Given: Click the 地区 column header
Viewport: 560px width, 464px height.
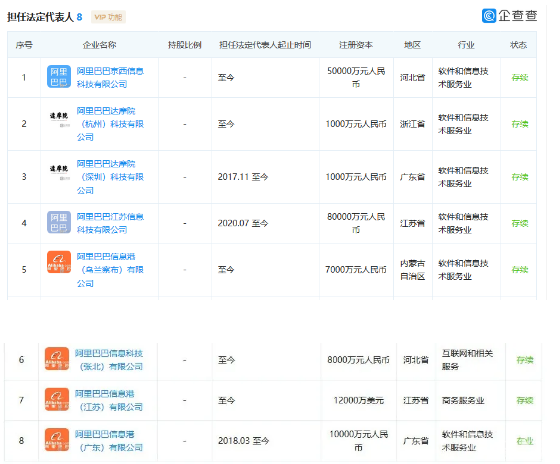Looking at the screenshot, I should point(412,45).
